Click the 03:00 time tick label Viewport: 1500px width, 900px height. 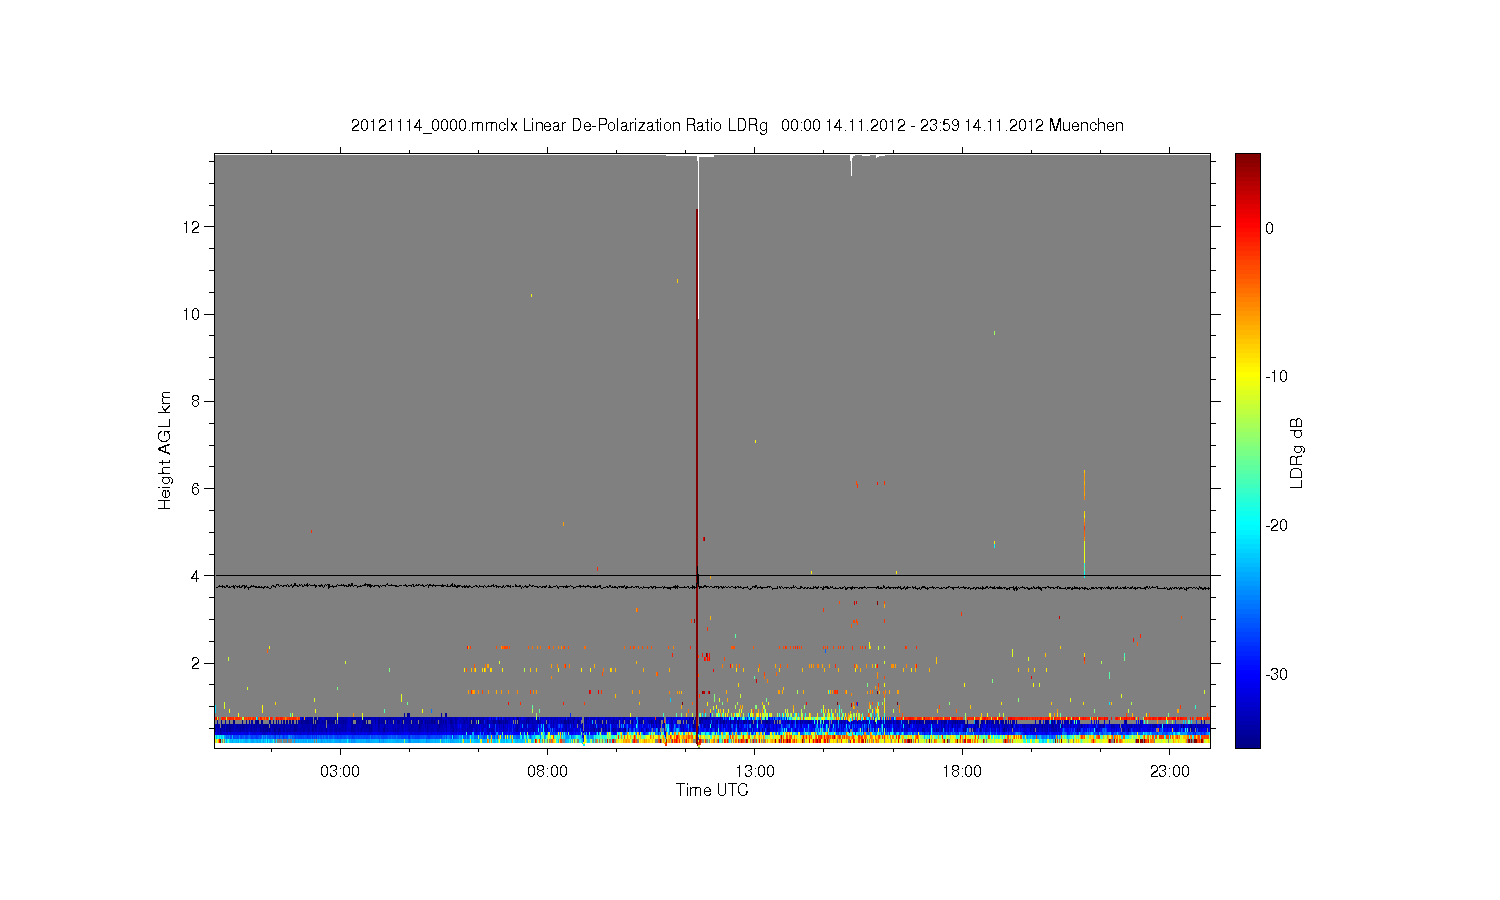click(340, 772)
